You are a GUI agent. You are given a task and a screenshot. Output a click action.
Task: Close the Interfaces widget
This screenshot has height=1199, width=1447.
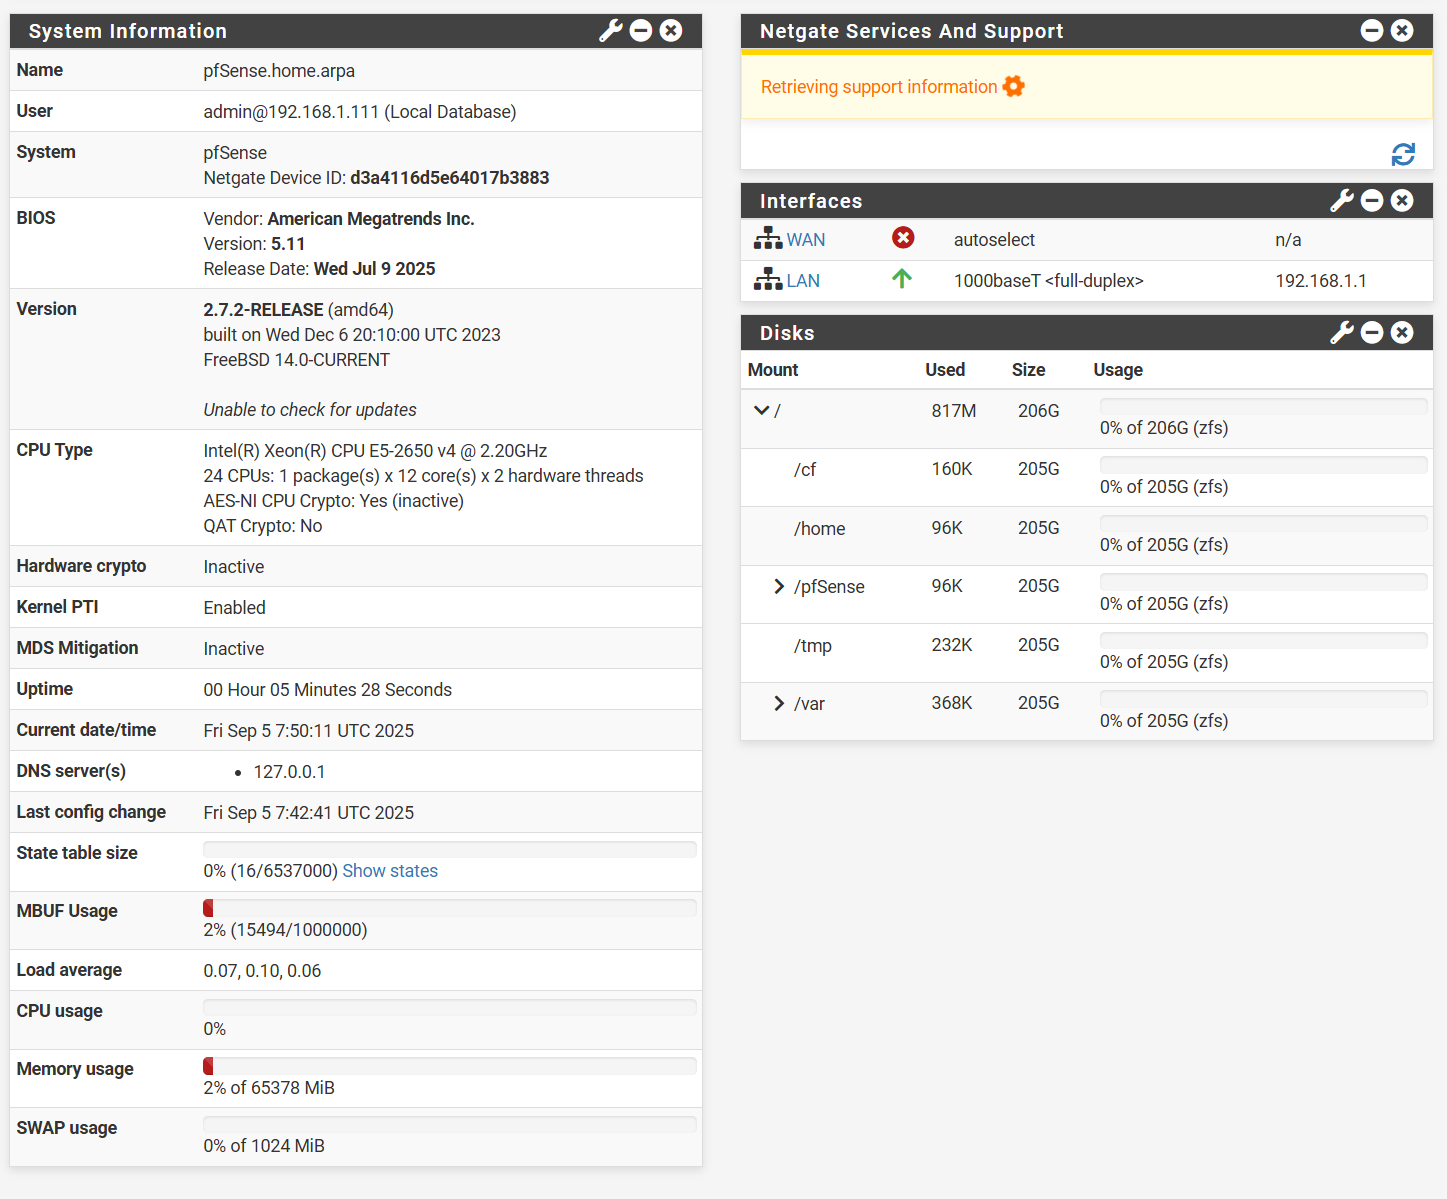(x=1403, y=201)
